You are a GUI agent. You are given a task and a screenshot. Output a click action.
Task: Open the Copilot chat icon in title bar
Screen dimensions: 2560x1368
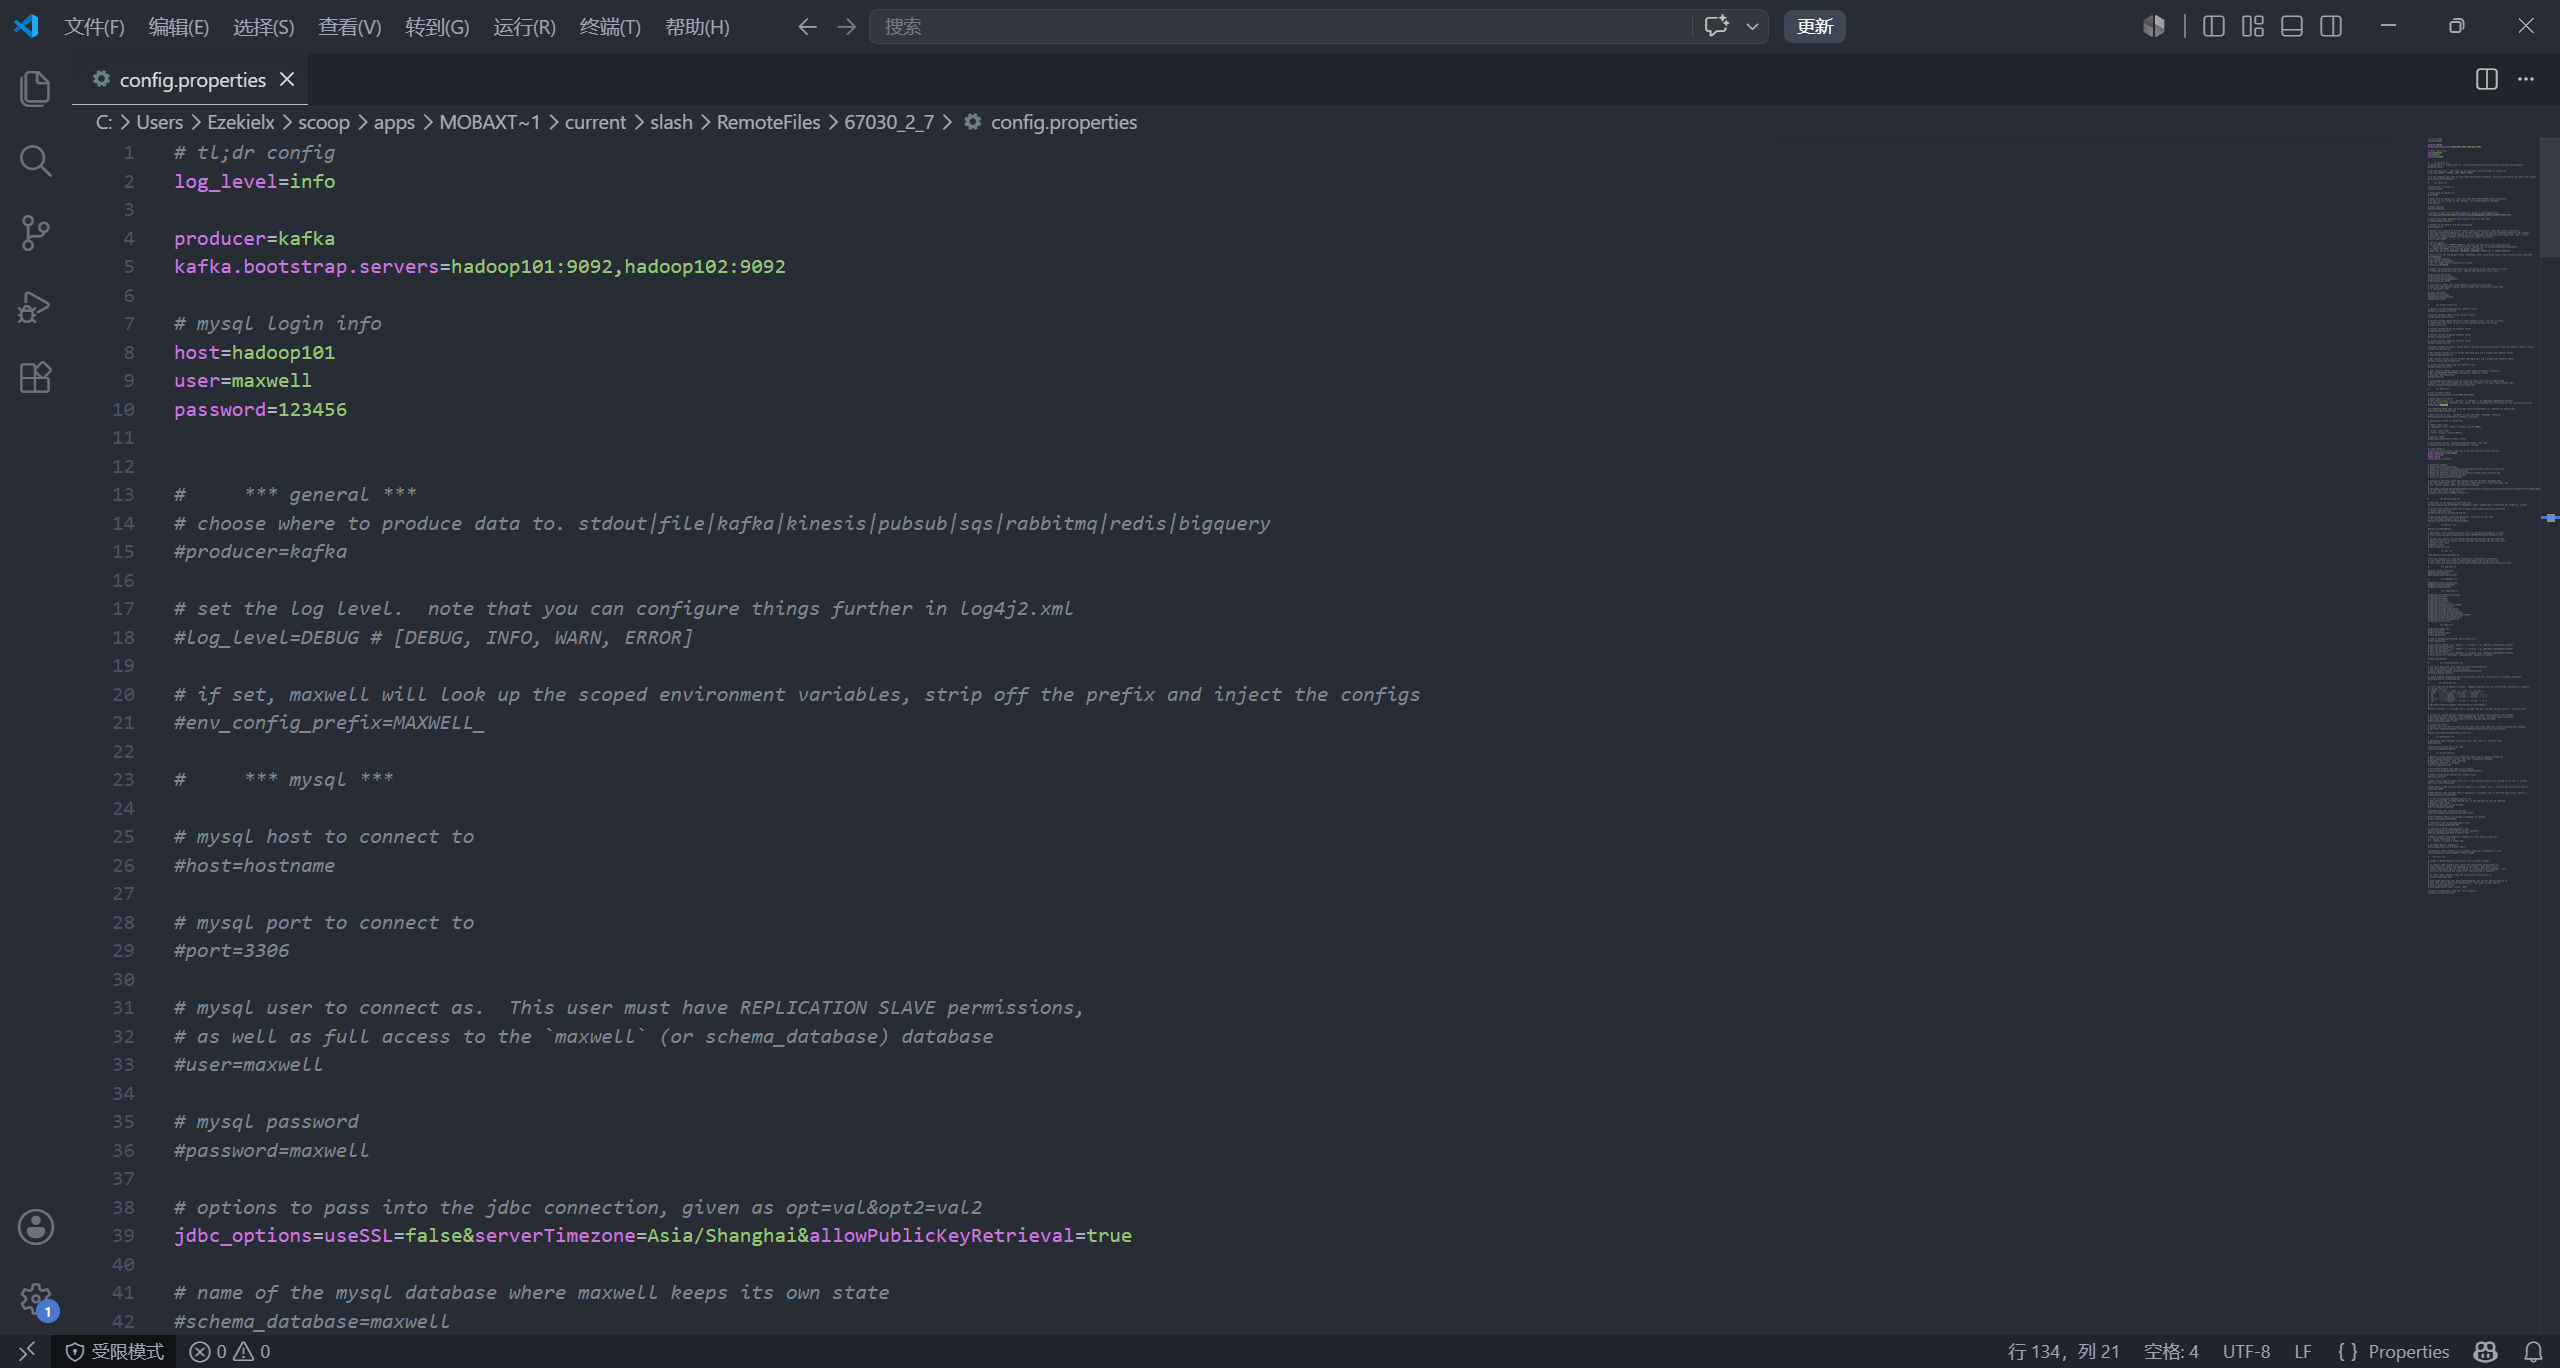[1716, 27]
